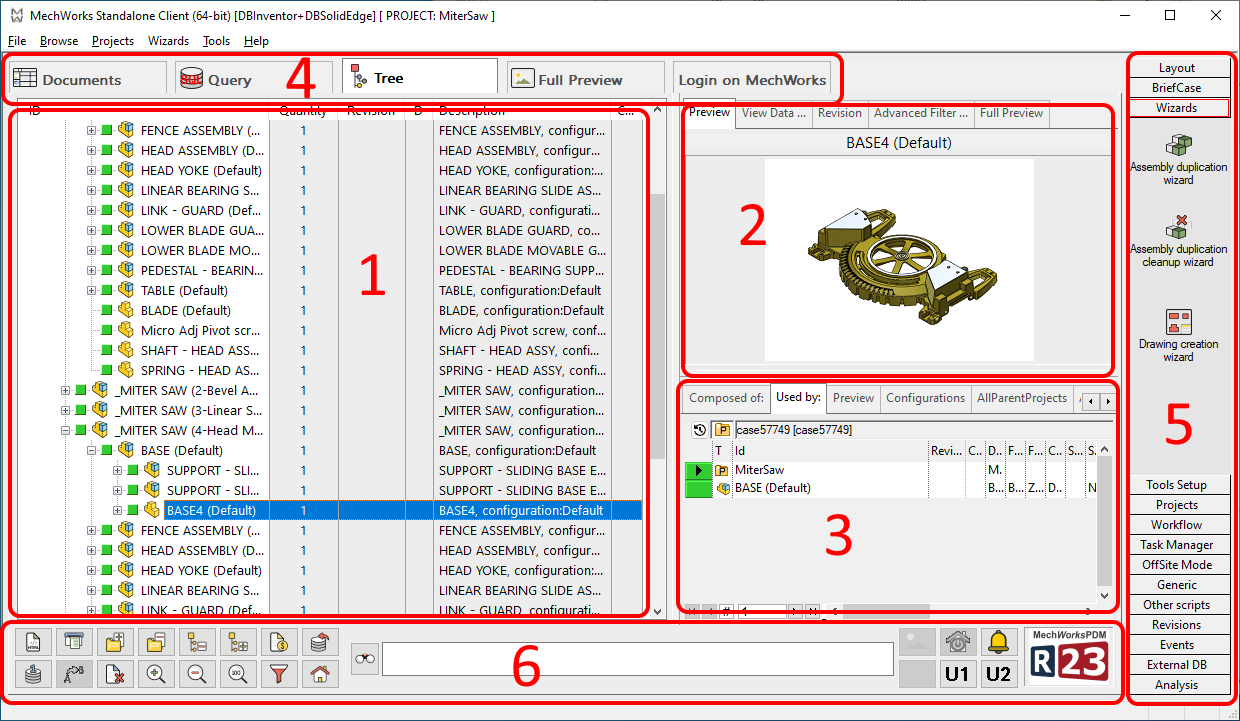Image resolution: width=1240 pixels, height=721 pixels.
Task: Click the zoom 100 percent magnifier icon
Action: coord(239,674)
